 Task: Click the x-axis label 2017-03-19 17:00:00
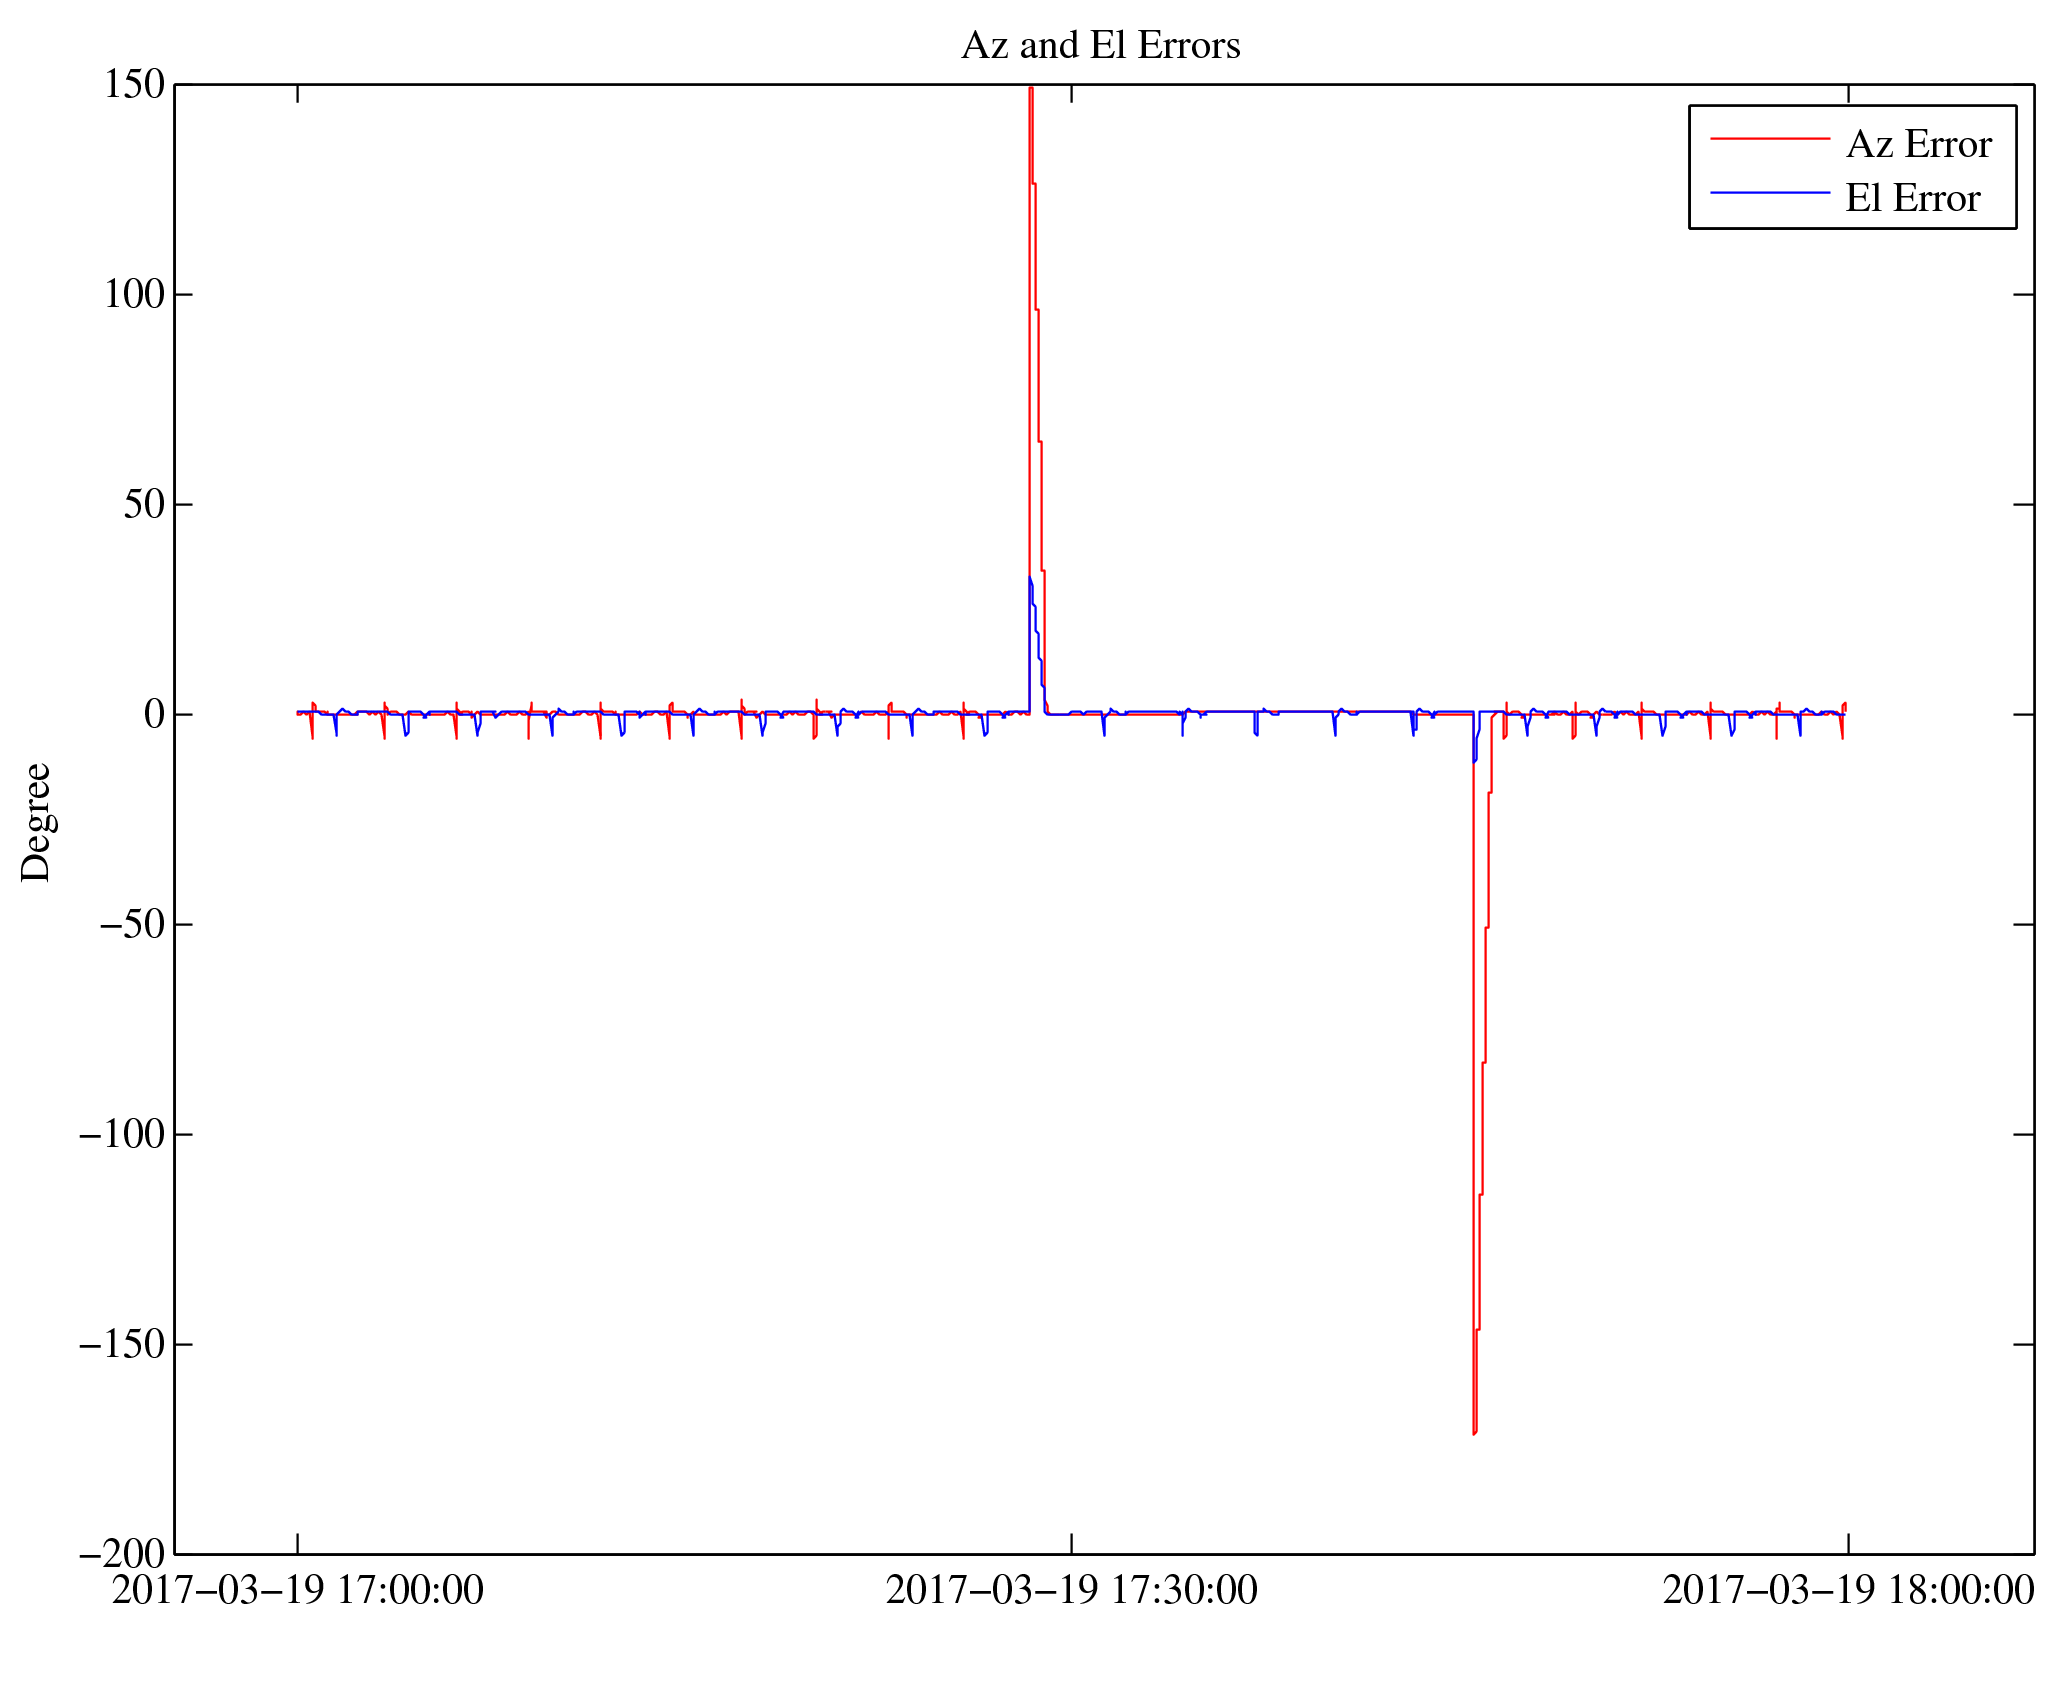297,1591
